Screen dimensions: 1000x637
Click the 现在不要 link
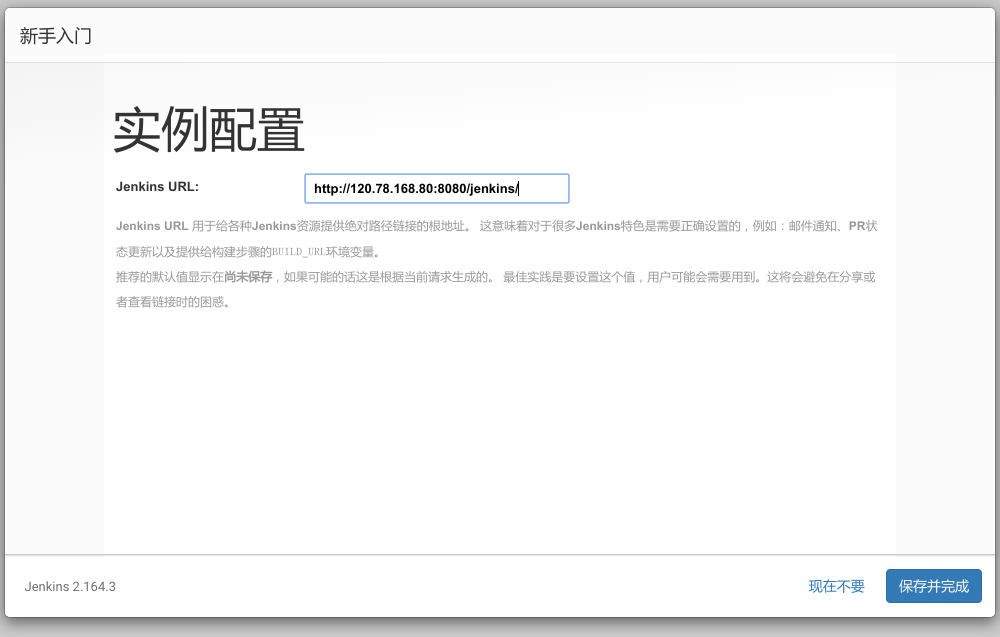click(836, 586)
